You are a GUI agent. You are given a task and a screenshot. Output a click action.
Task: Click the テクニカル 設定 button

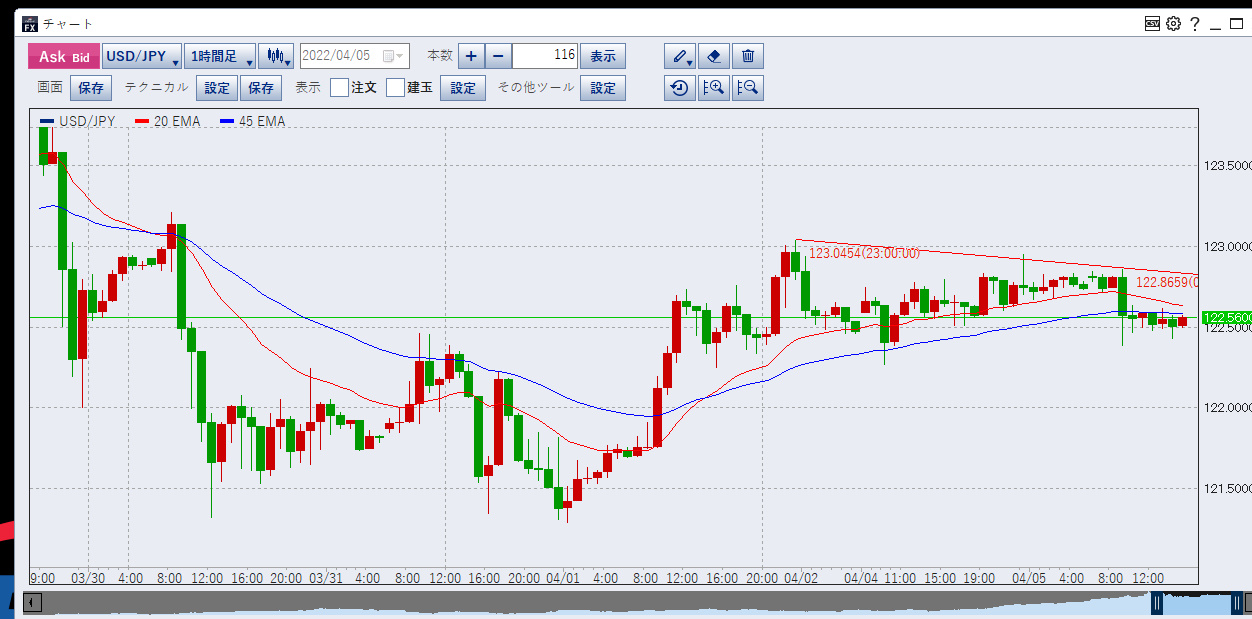(x=217, y=88)
